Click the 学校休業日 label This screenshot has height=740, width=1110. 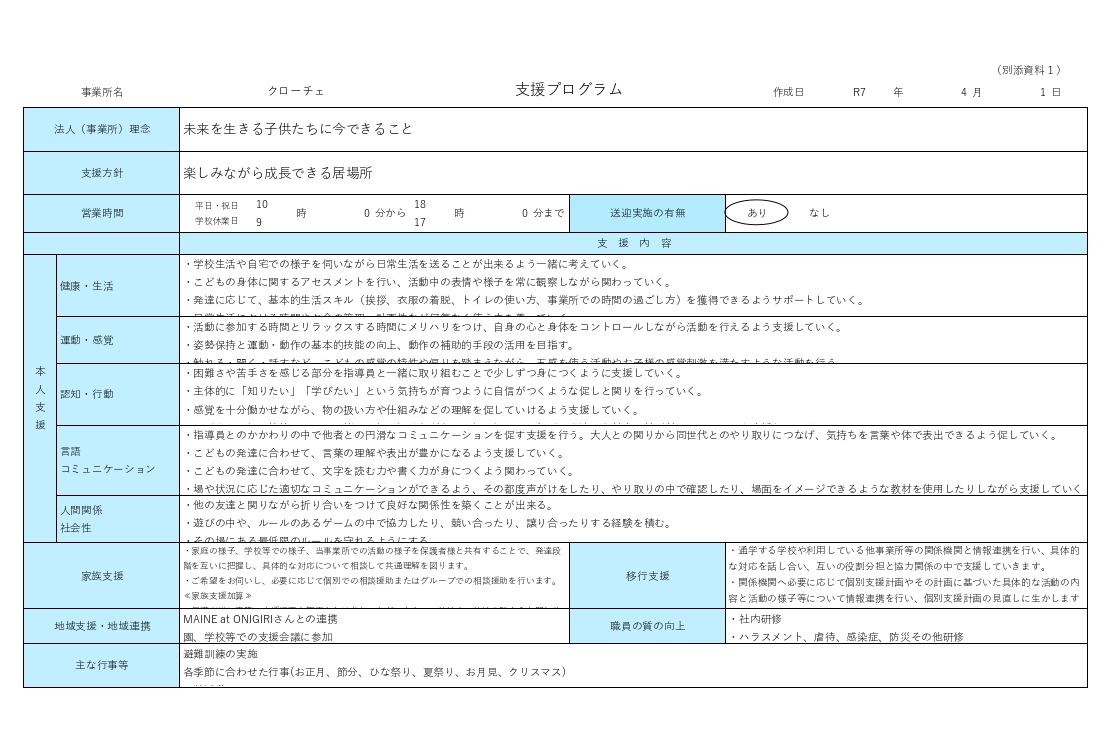click(x=217, y=221)
